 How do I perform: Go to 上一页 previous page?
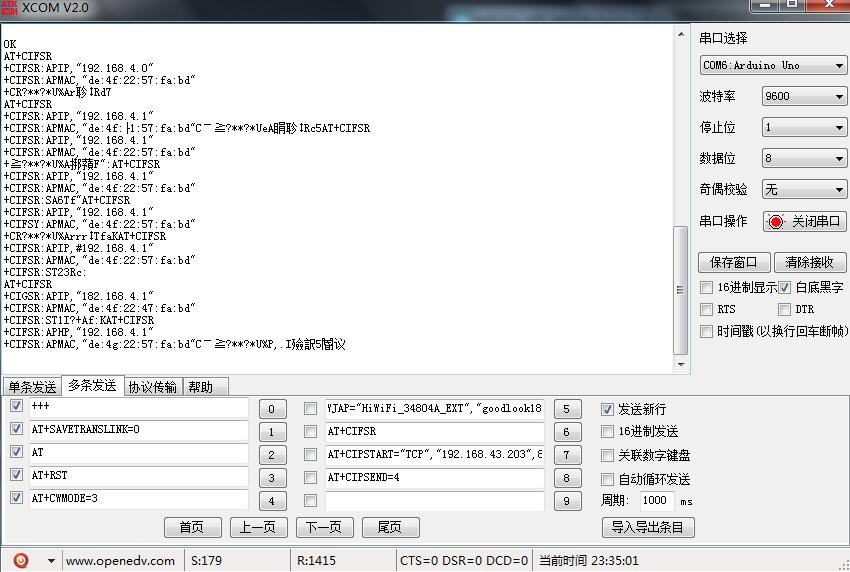(x=259, y=527)
